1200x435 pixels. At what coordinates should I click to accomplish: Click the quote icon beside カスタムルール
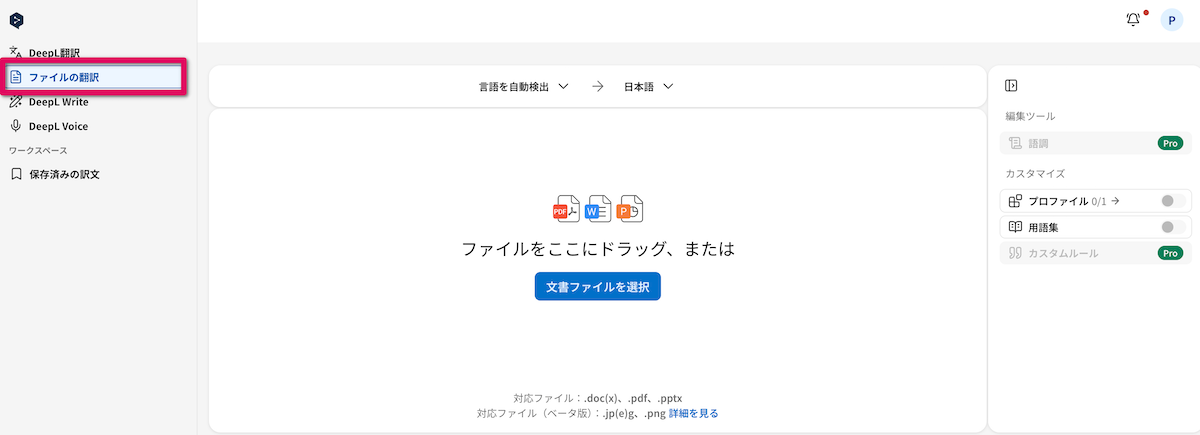[x=1015, y=253]
